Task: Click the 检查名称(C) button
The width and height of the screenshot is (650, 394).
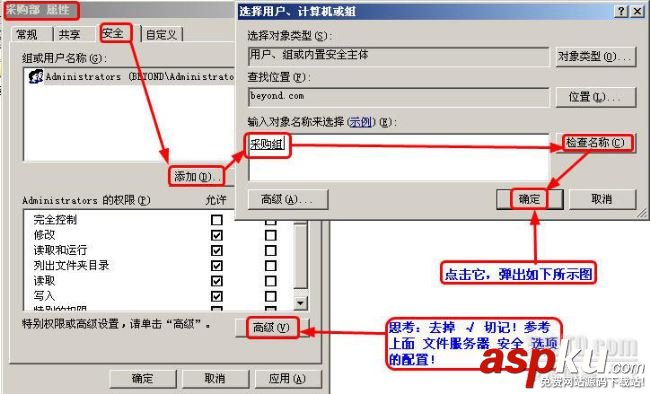Action: [595, 143]
